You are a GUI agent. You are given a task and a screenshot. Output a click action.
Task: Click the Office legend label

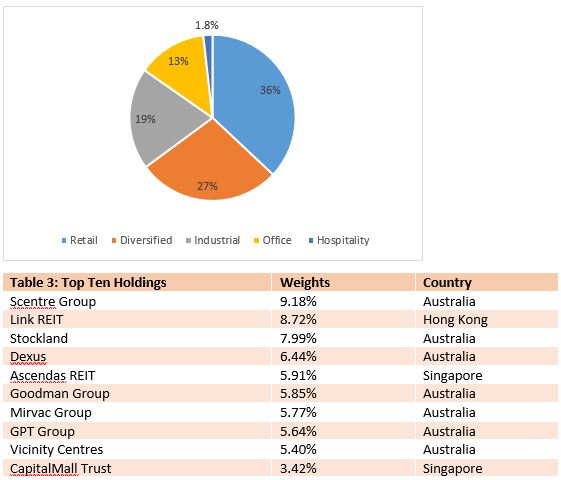pos(277,240)
